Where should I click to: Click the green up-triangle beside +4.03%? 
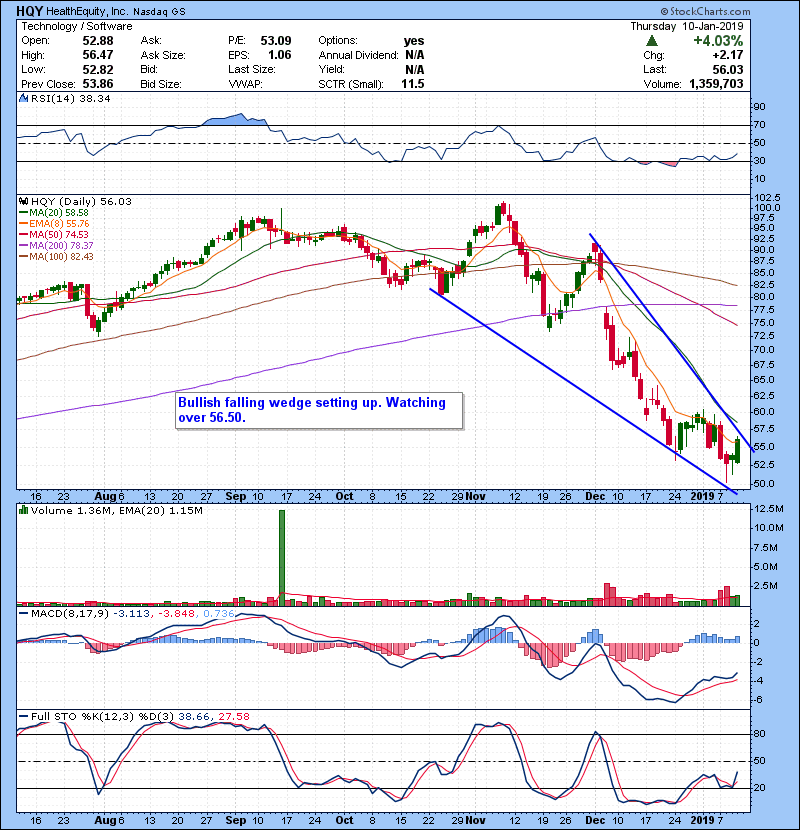tap(652, 41)
